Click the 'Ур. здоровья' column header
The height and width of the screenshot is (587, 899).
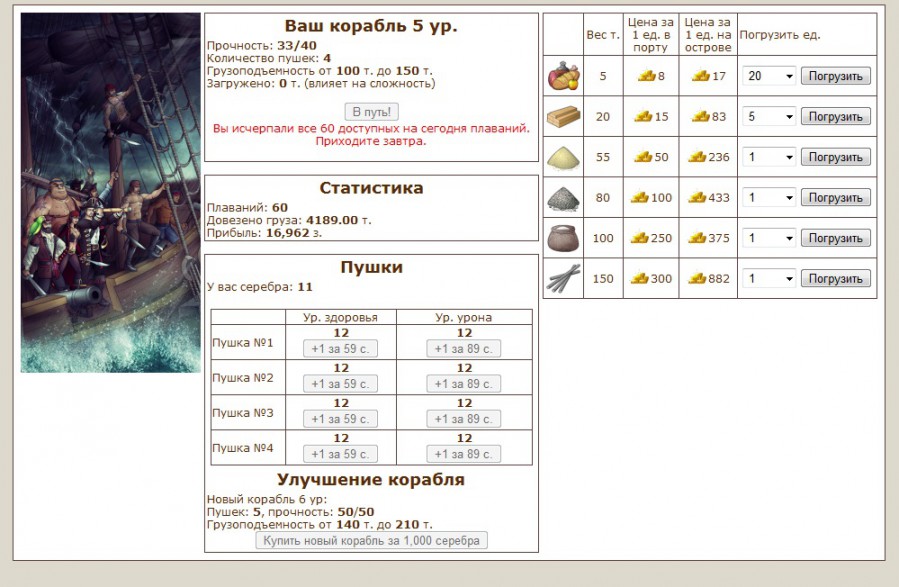coord(341,317)
